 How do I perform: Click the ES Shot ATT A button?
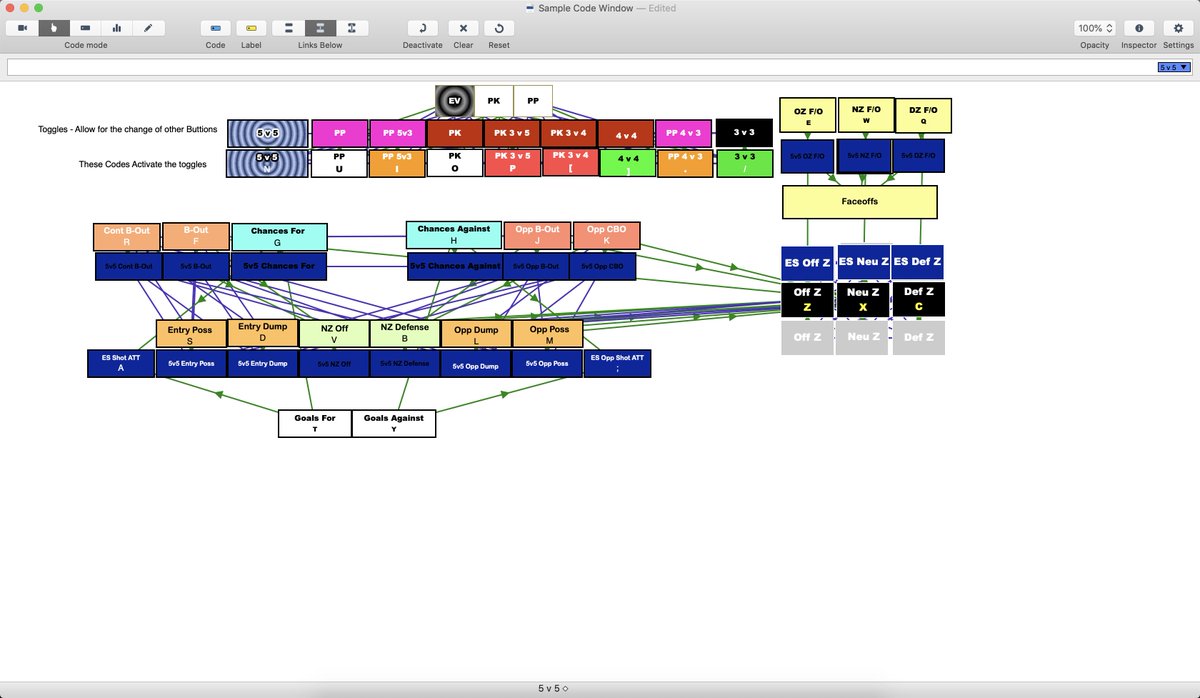tap(121, 363)
